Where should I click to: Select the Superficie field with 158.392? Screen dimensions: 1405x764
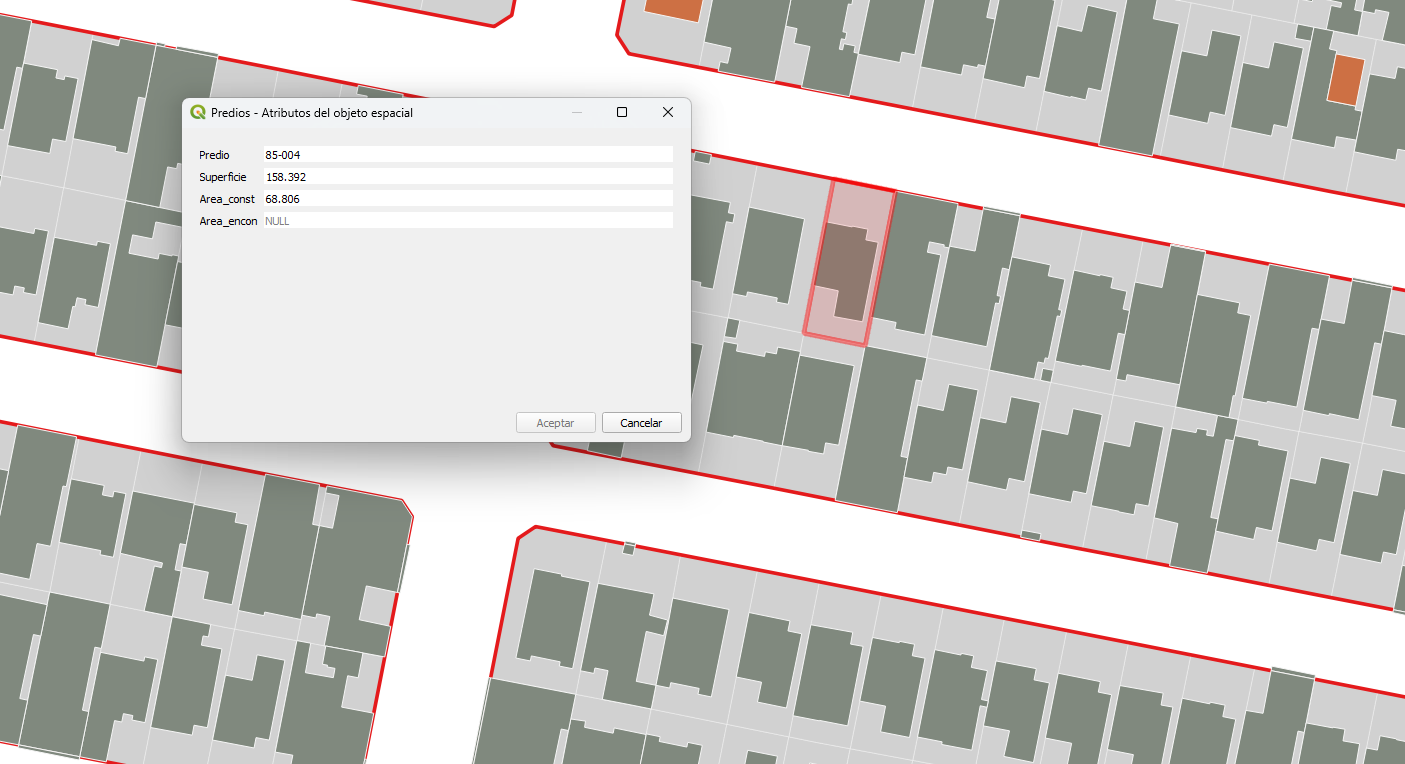point(466,177)
